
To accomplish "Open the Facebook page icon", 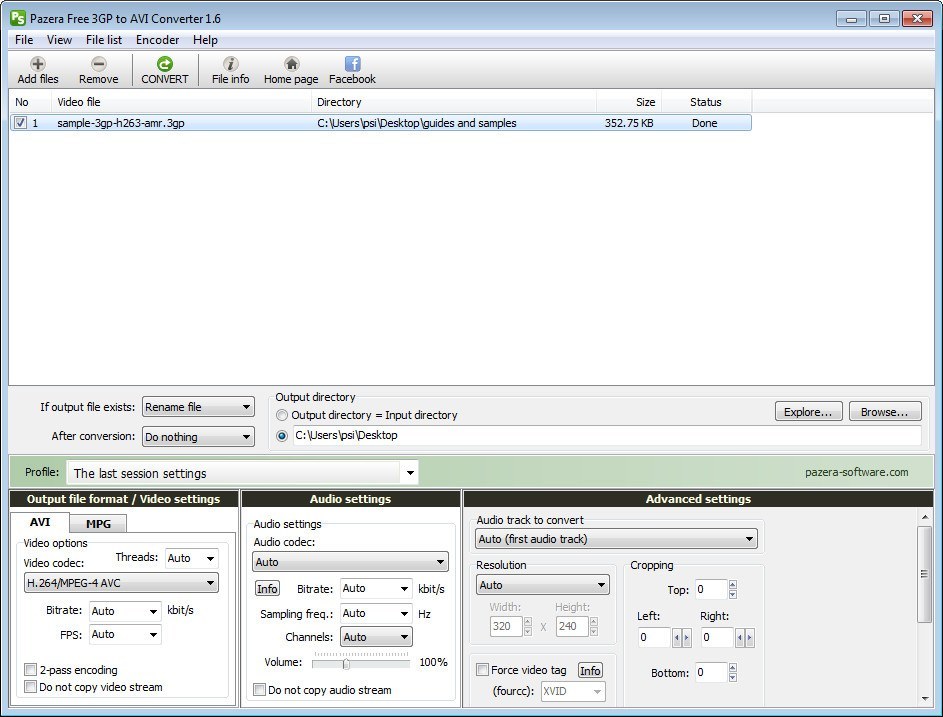I will pos(351,68).
